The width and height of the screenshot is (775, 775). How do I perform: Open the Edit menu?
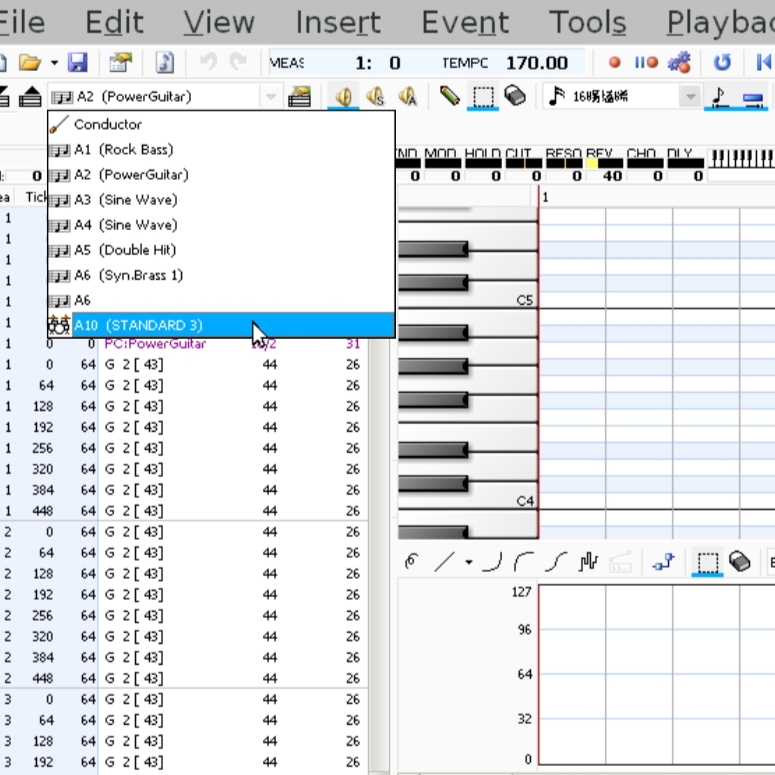click(x=114, y=22)
